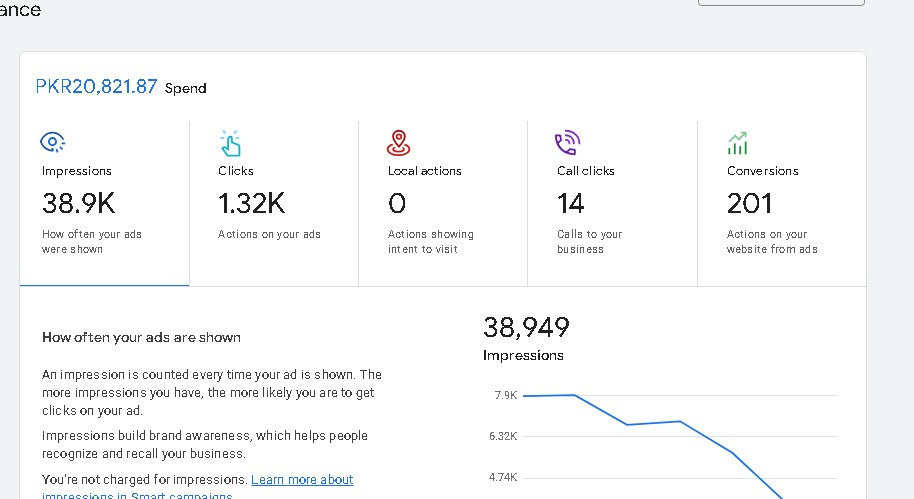Open the dropdown box at top right

point(780,3)
